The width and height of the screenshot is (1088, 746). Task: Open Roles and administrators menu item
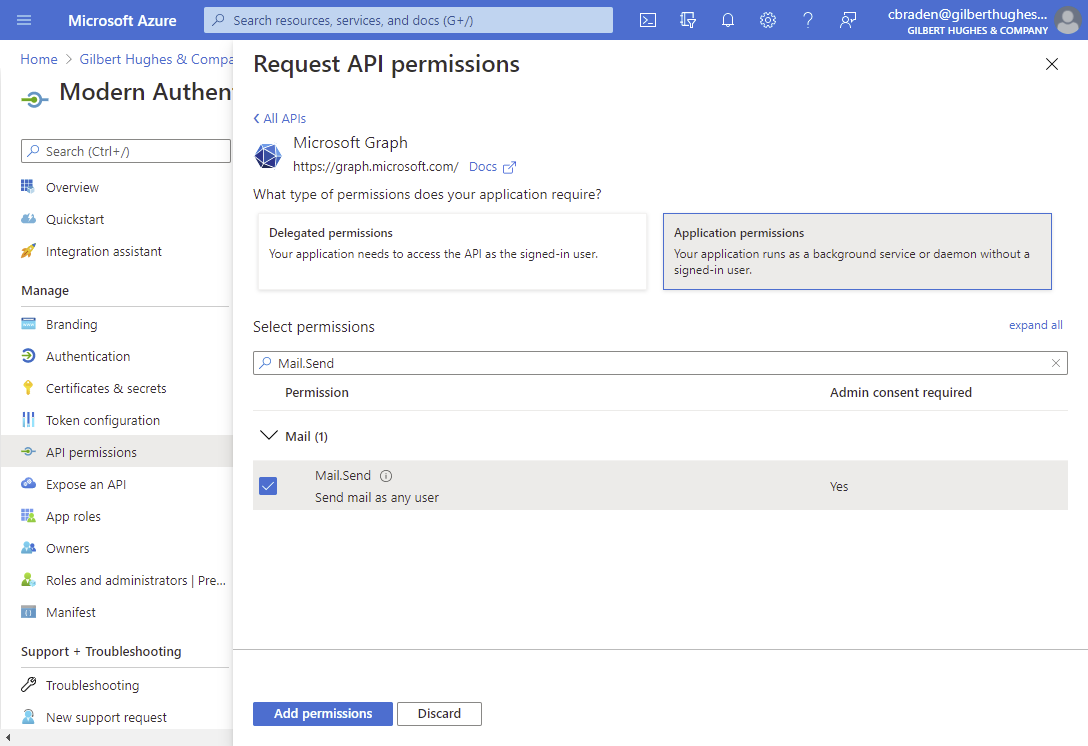click(x=135, y=580)
